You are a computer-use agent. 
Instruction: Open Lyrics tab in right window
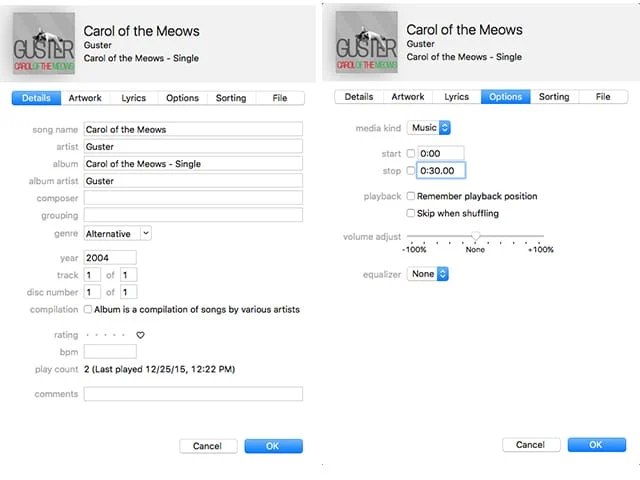point(457,97)
